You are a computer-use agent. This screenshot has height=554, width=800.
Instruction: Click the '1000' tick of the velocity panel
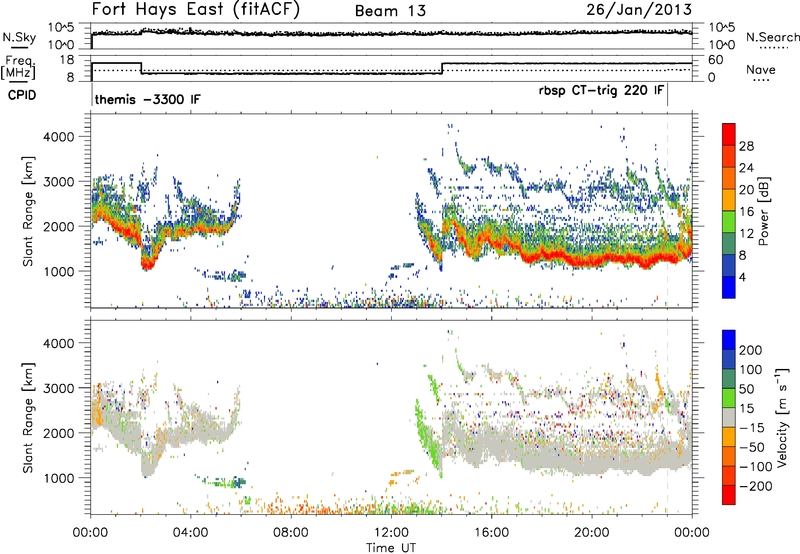coord(58,478)
